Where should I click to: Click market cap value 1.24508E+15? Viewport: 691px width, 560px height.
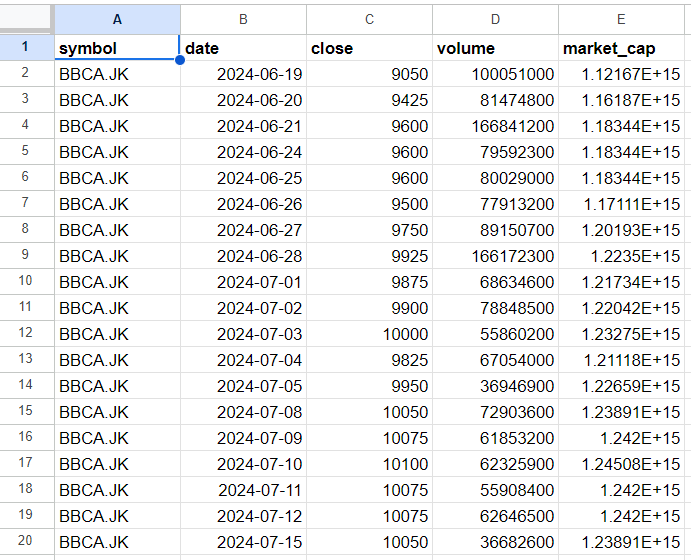(x=621, y=464)
